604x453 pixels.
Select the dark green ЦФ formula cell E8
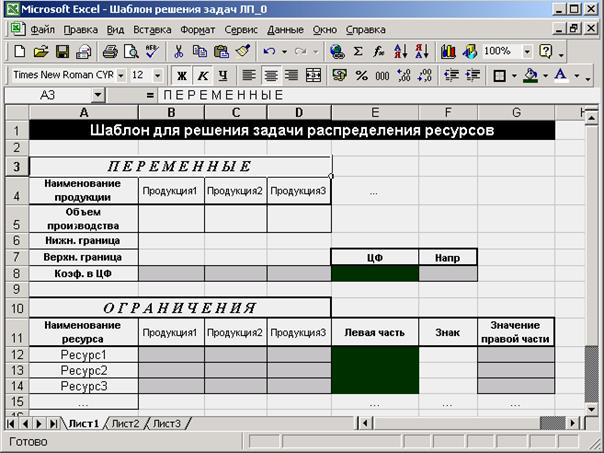click(x=375, y=273)
